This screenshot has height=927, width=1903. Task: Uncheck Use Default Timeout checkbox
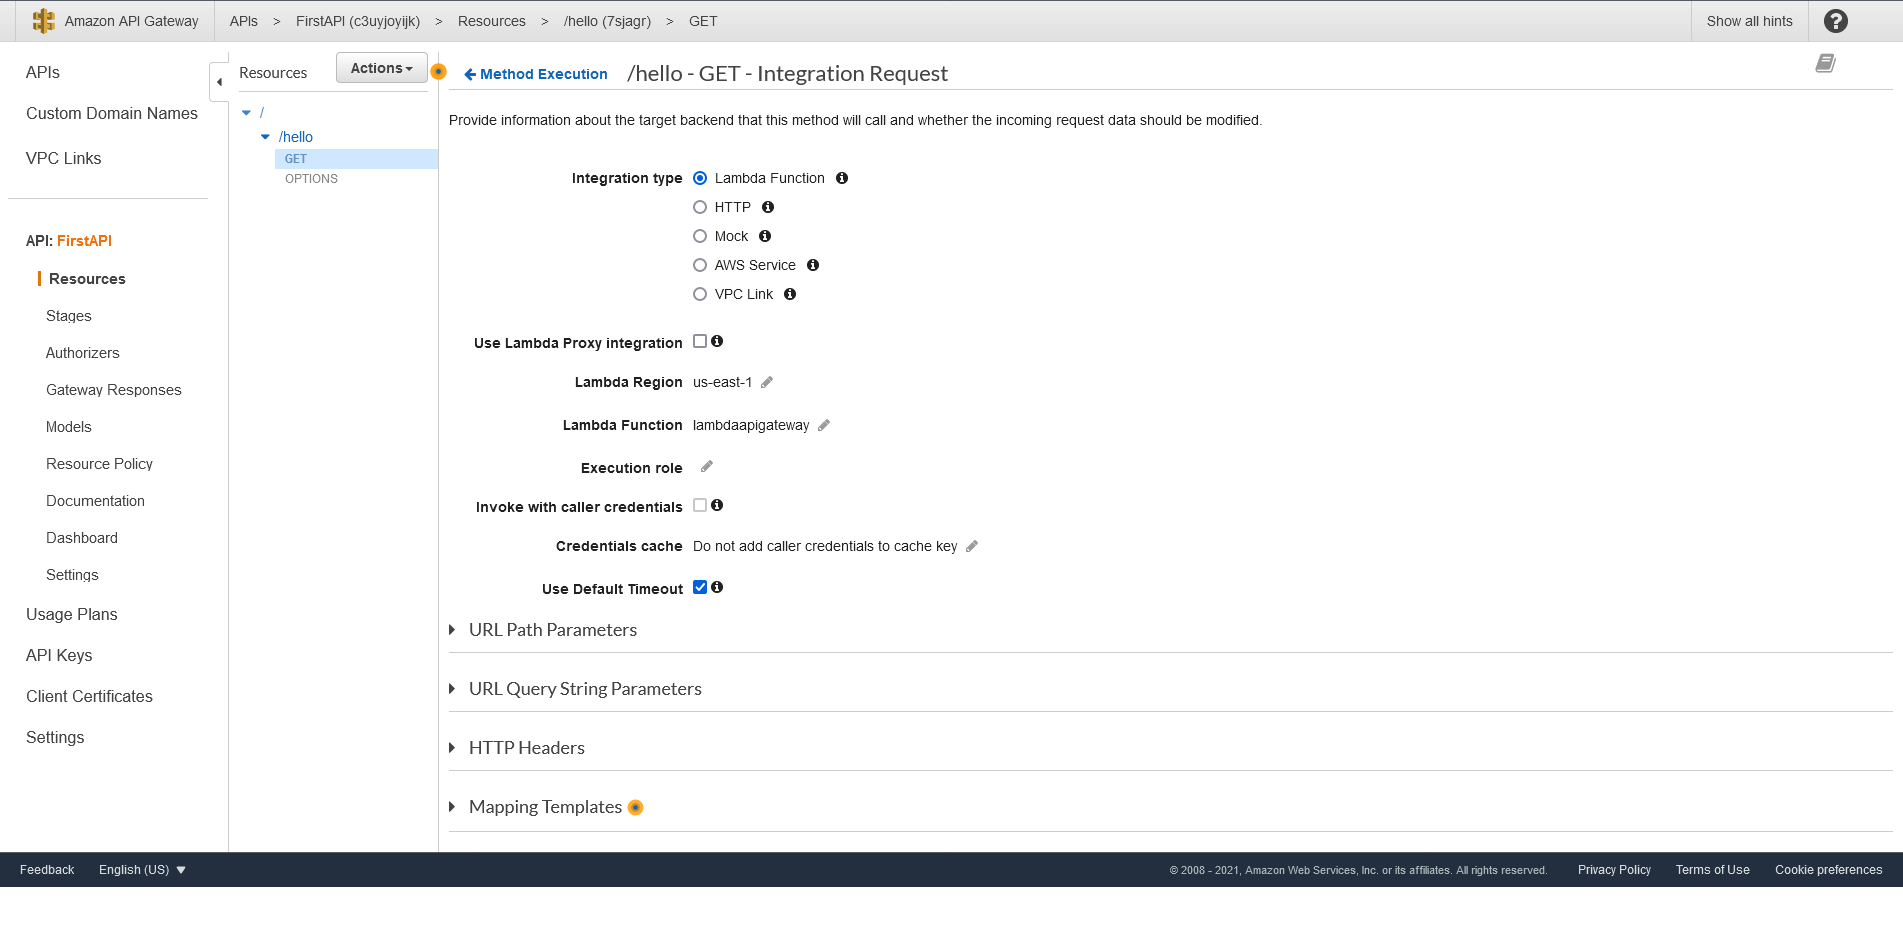pyautogui.click(x=700, y=587)
